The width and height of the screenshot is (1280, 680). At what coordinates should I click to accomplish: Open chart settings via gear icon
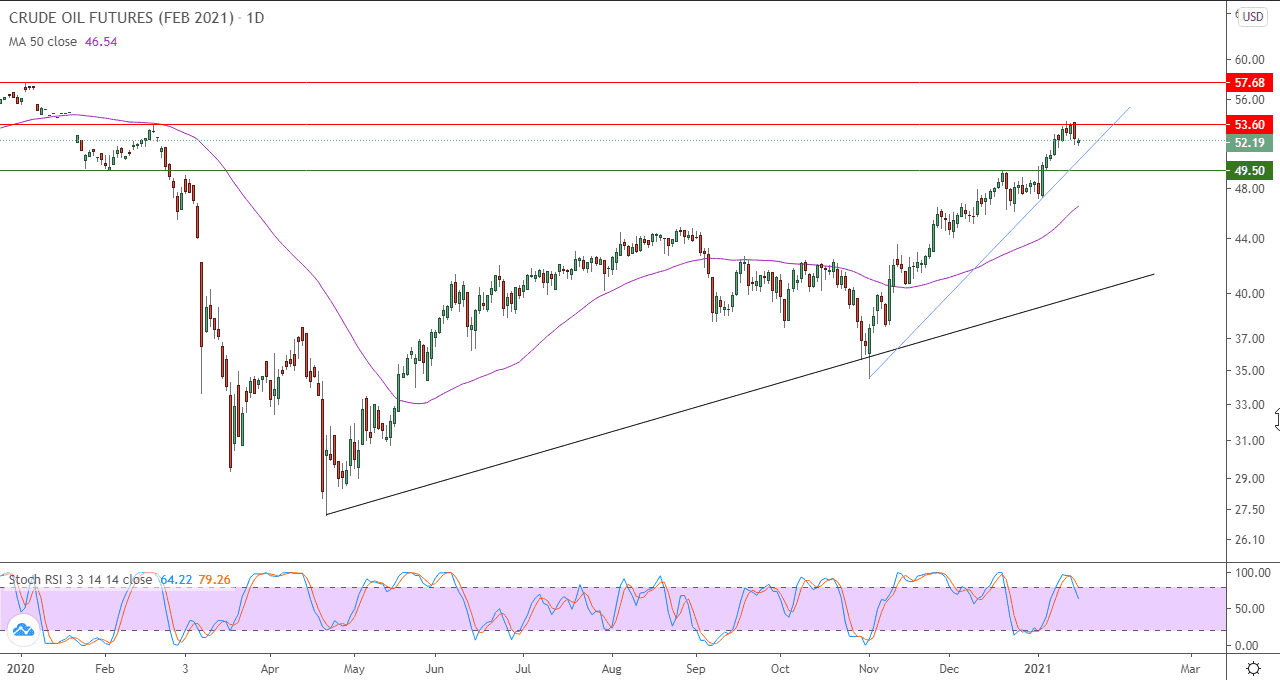[x=1253, y=667]
